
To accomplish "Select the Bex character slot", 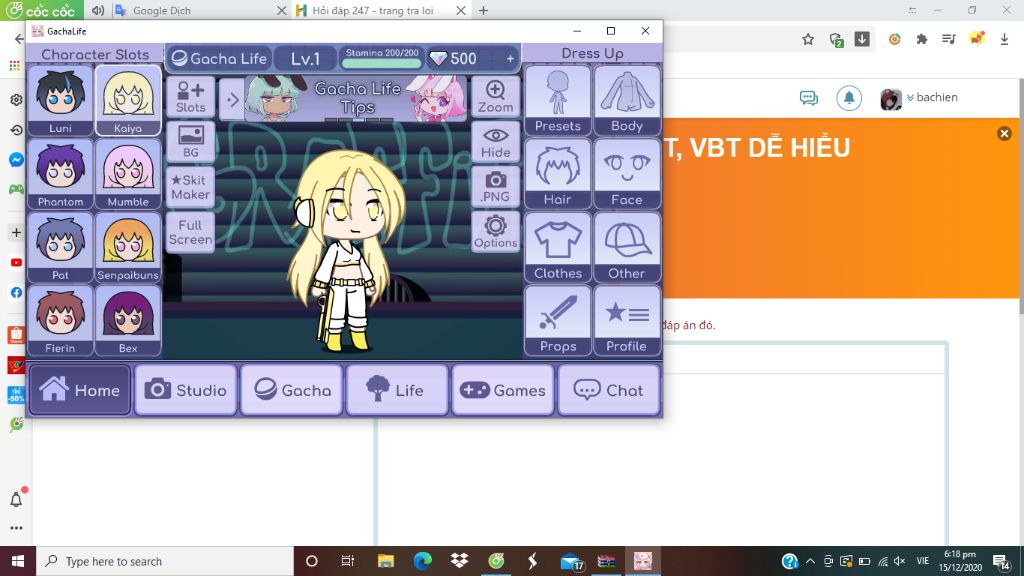I will tap(128, 320).
